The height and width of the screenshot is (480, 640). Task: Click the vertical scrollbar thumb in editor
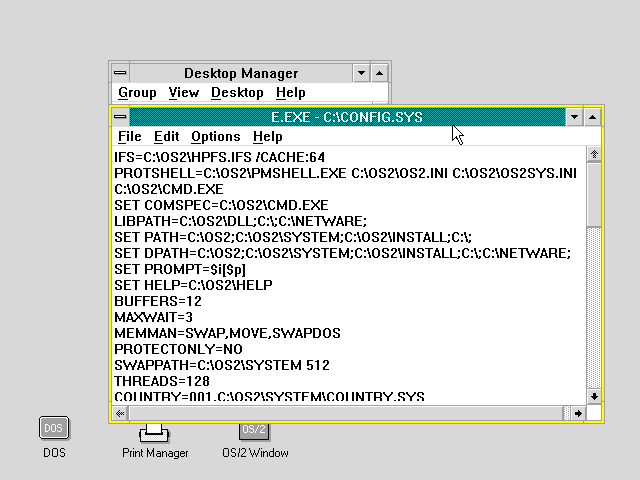pos(594,194)
